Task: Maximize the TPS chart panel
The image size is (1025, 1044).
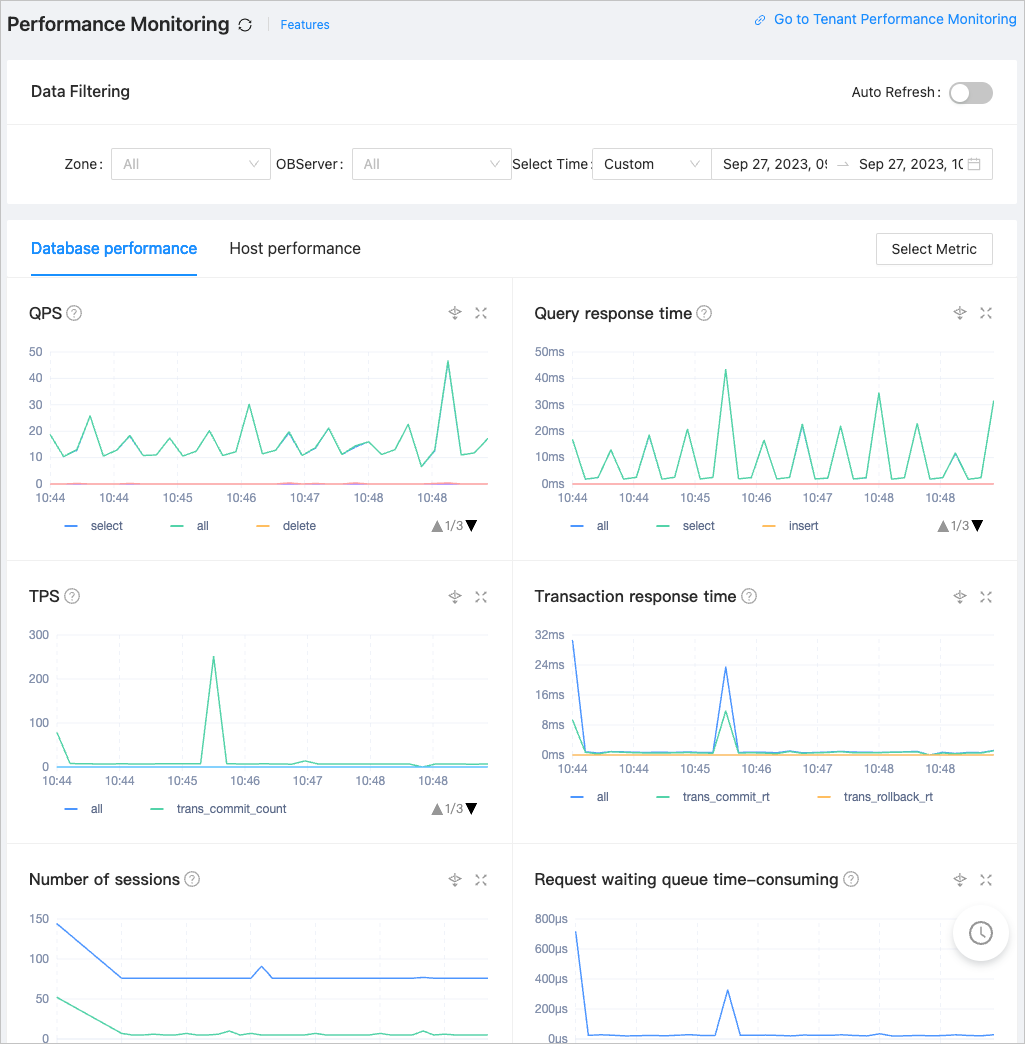Action: point(481,596)
